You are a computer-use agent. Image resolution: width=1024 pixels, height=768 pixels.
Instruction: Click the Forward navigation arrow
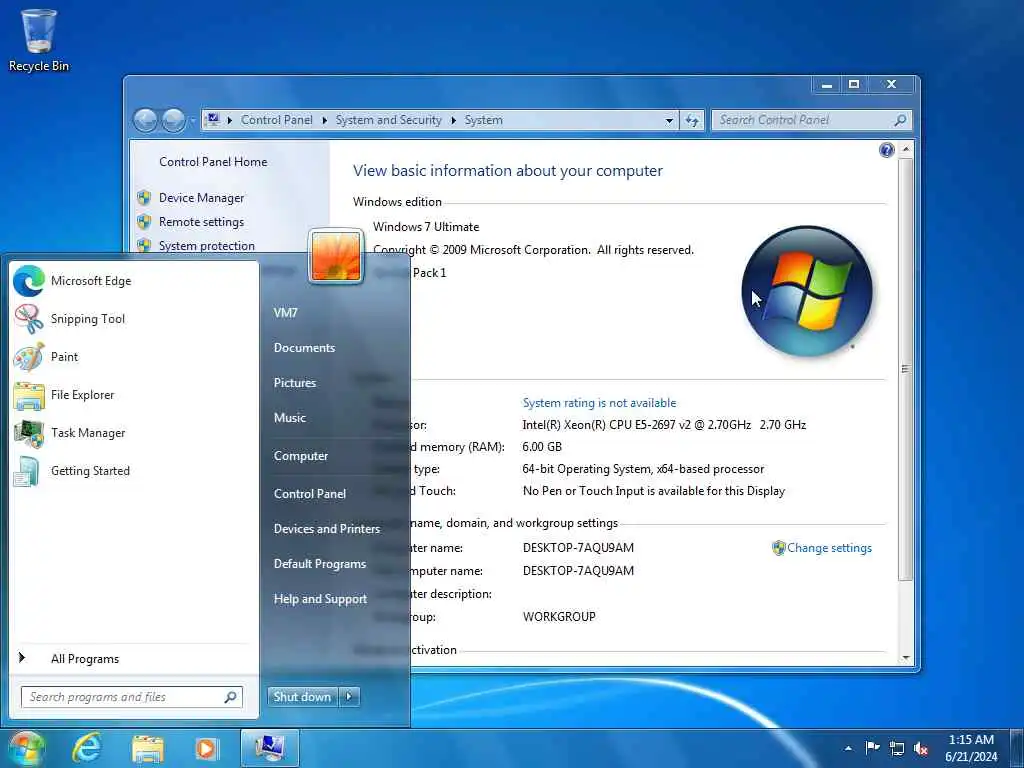click(x=173, y=120)
